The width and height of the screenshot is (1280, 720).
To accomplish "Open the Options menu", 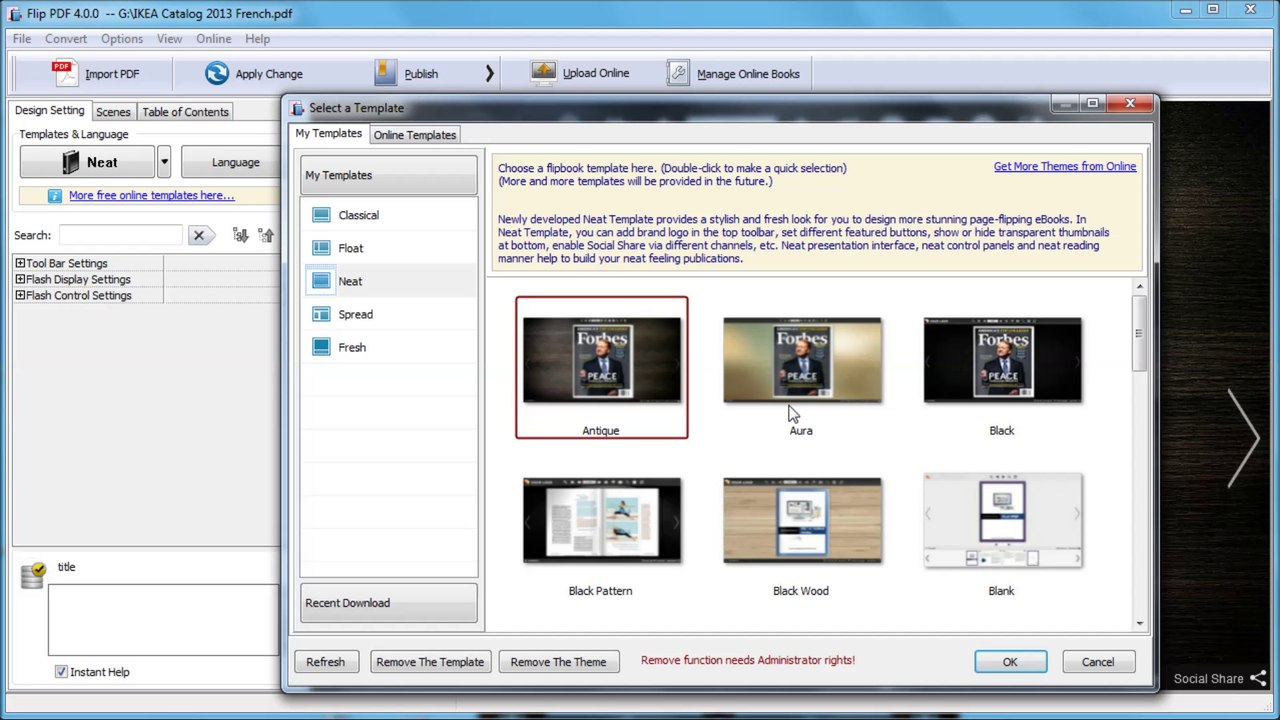I will (x=122, y=39).
